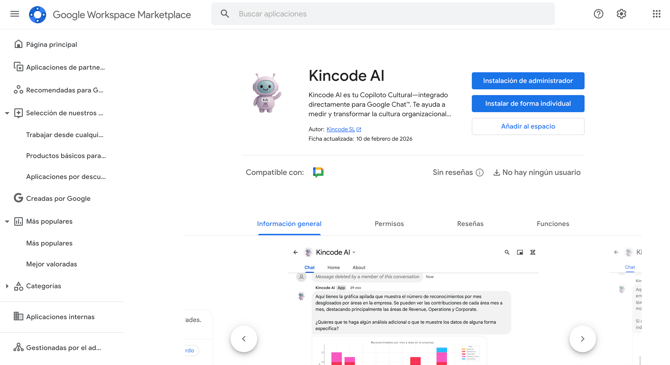Click the Kincode AI chat screenshot thumbnail
The image size is (670, 365).
(413, 306)
